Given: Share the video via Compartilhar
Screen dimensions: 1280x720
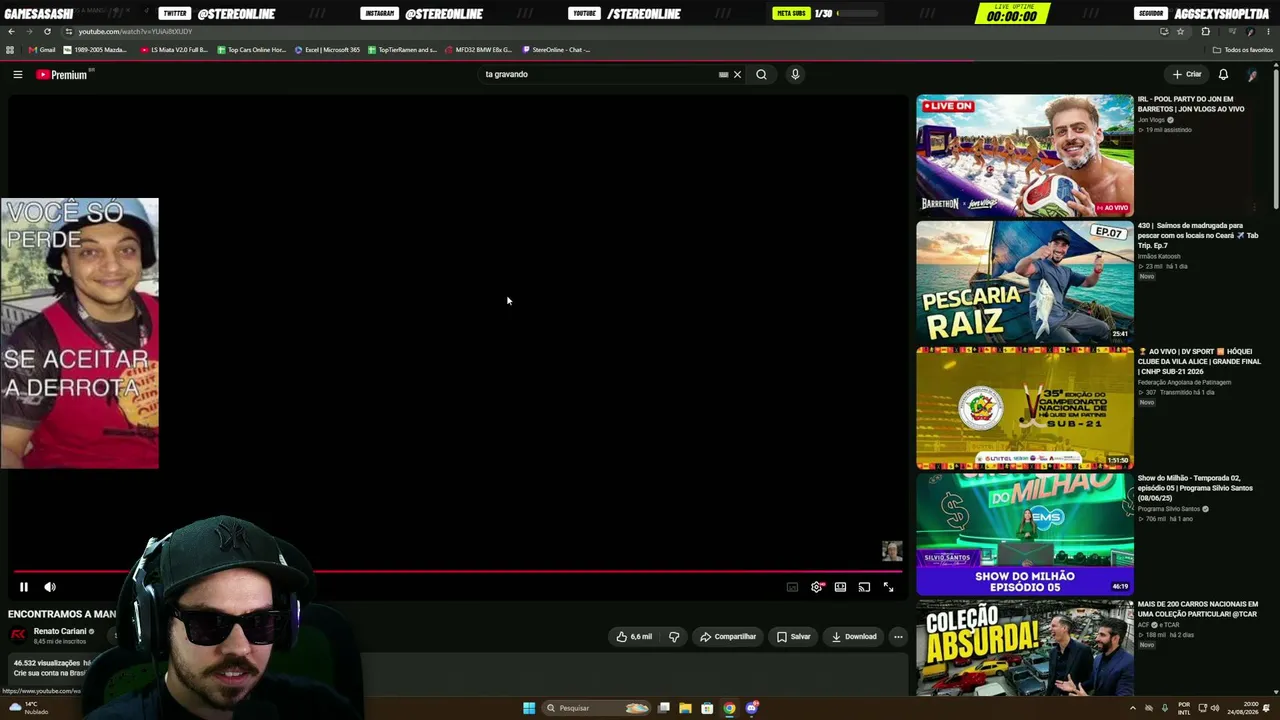Looking at the screenshot, I should pyautogui.click(x=728, y=636).
